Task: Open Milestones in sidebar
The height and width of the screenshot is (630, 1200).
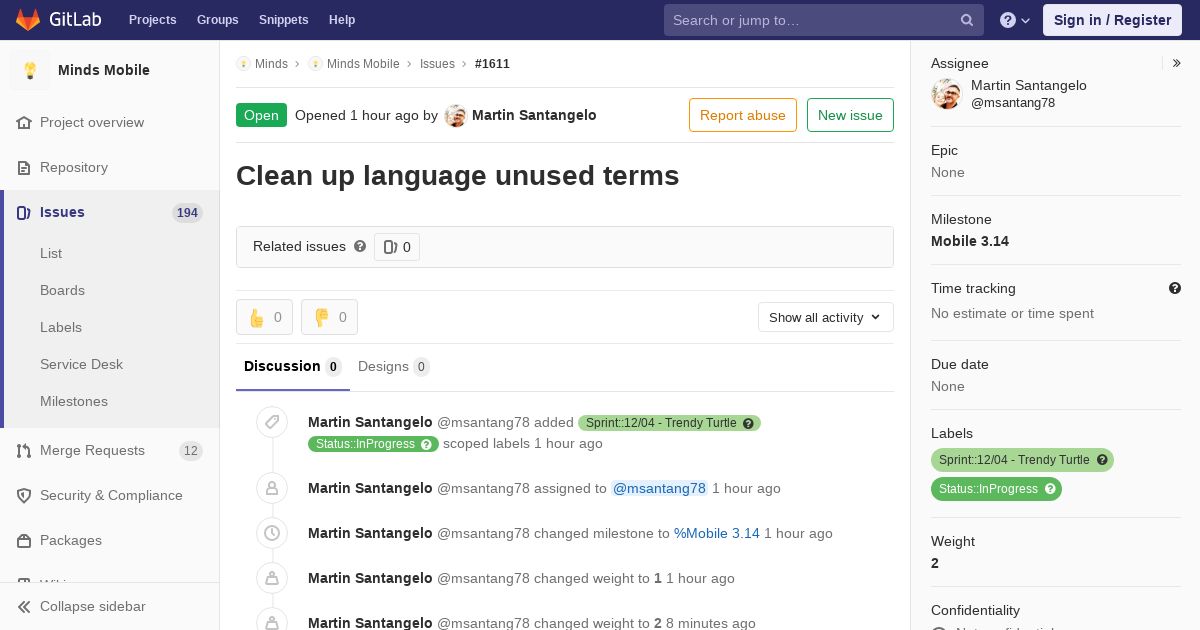Action: [x=74, y=401]
